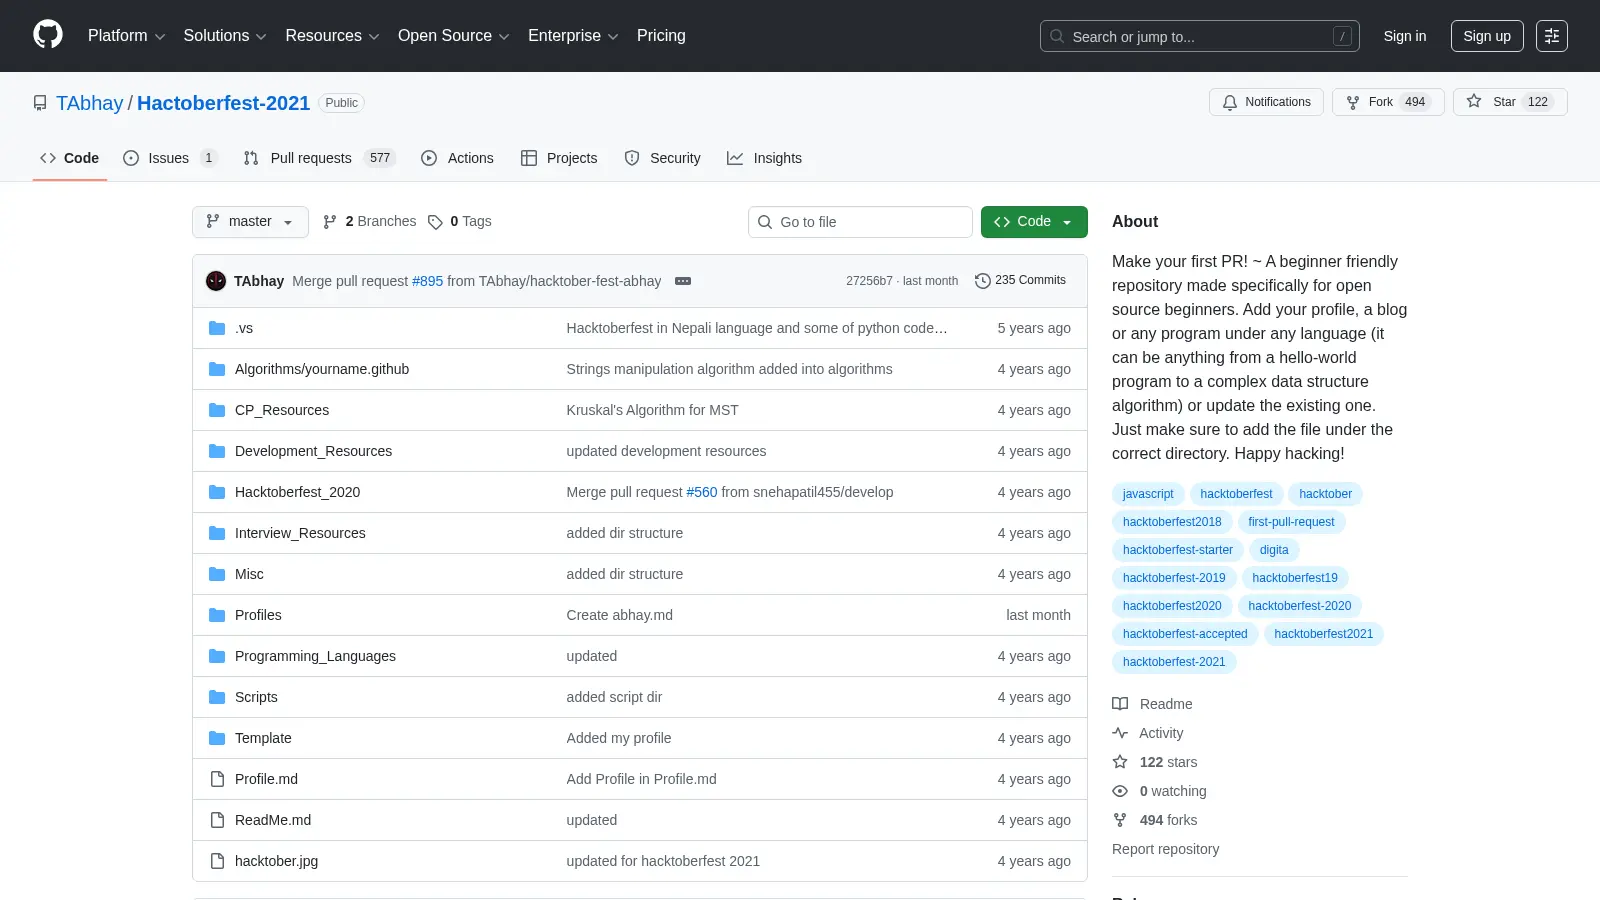The height and width of the screenshot is (900, 1600).
Task: Switch to the Insights tab
Action: point(764,158)
